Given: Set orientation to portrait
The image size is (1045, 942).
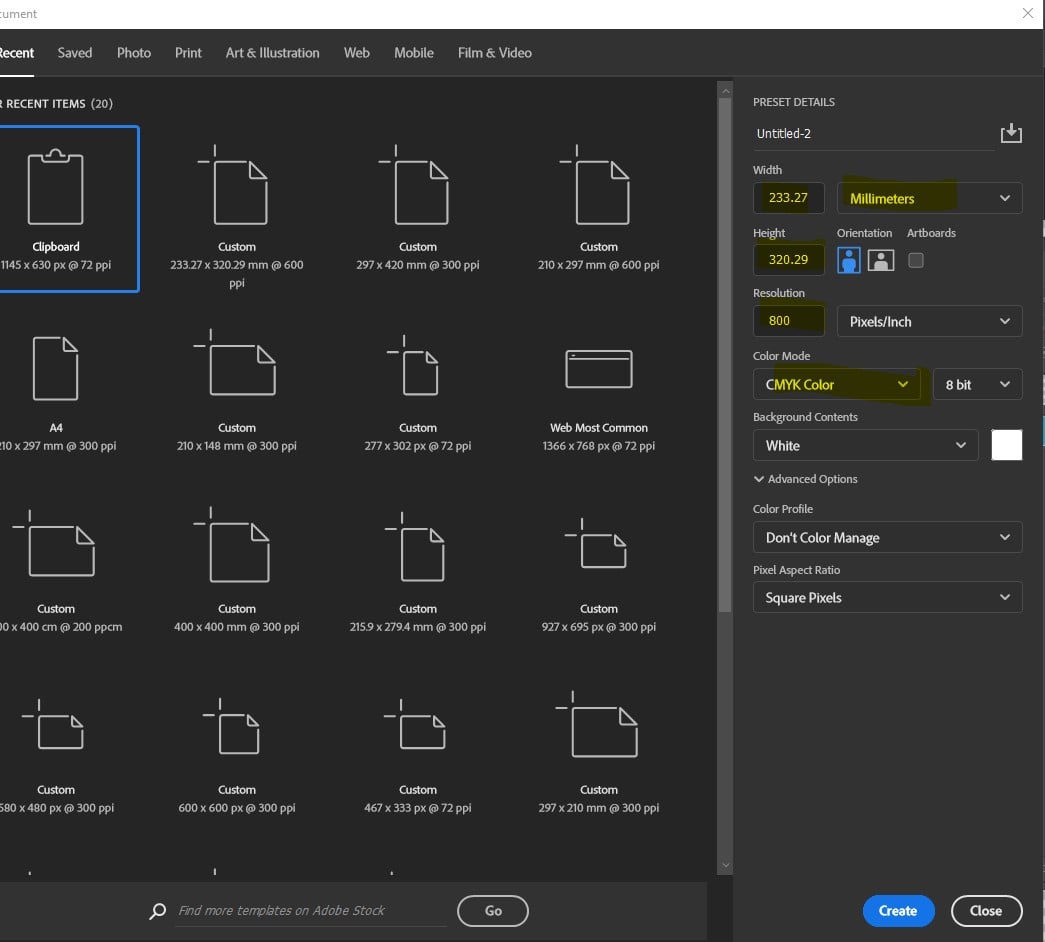Looking at the screenshot, I should 849,260.
